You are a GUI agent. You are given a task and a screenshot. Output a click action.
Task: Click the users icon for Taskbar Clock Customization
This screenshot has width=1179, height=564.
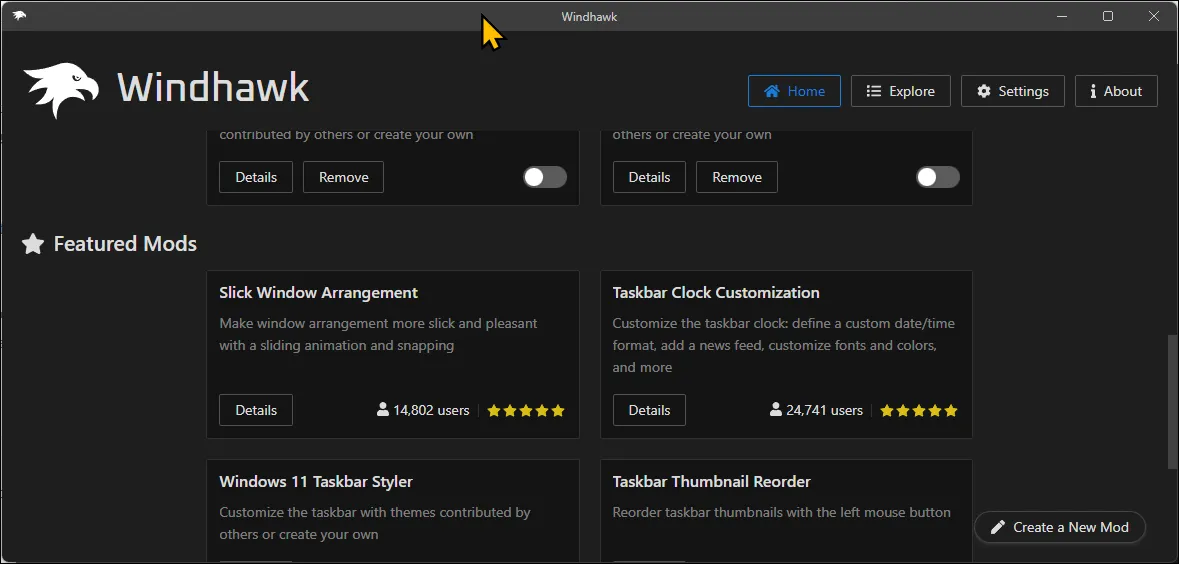tap(776, 410)
